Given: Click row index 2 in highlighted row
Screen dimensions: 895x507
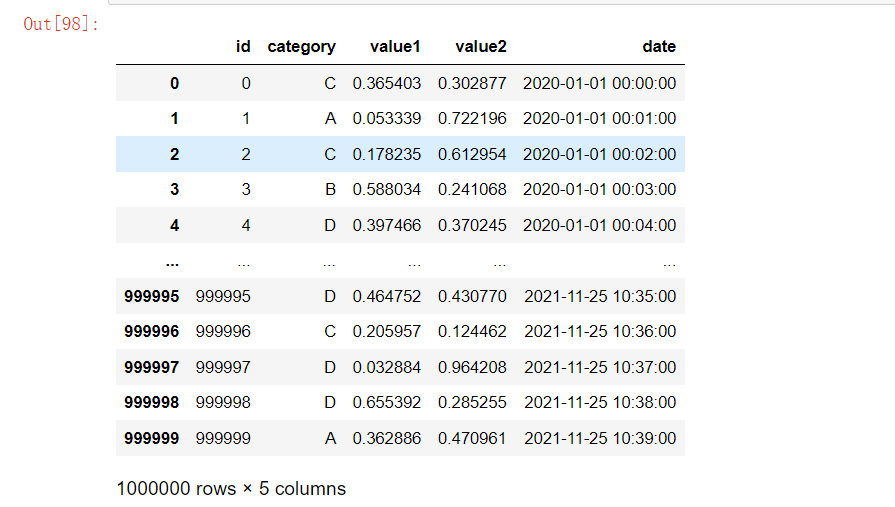Looking at the screenshot, I should tap(175, 154).
